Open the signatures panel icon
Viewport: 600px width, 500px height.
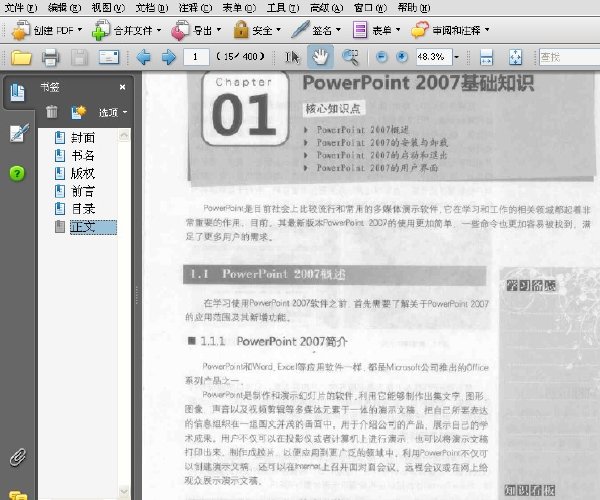coord(18,132)
